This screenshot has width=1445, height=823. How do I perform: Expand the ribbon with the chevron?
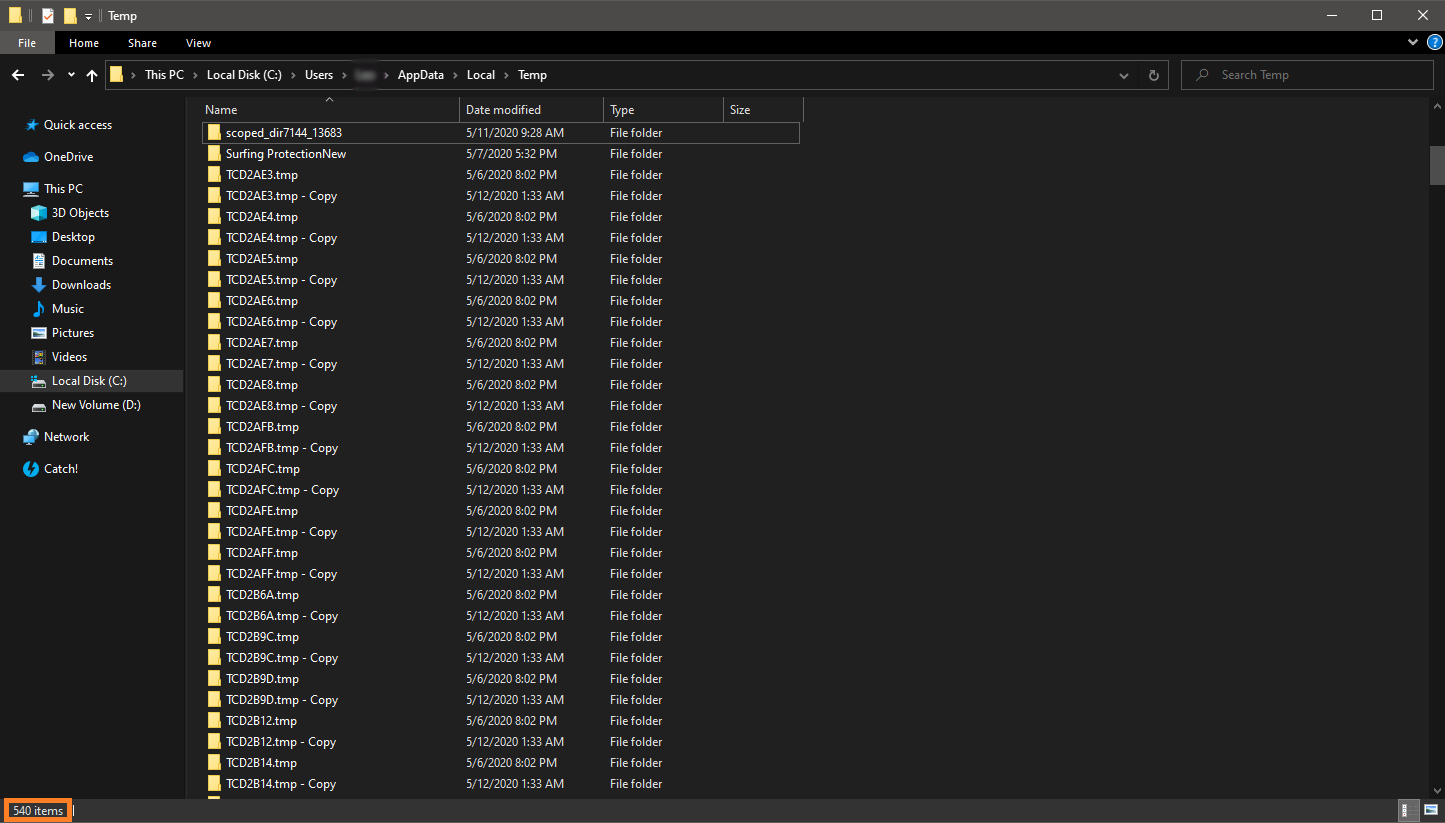tap(1412, 43)
